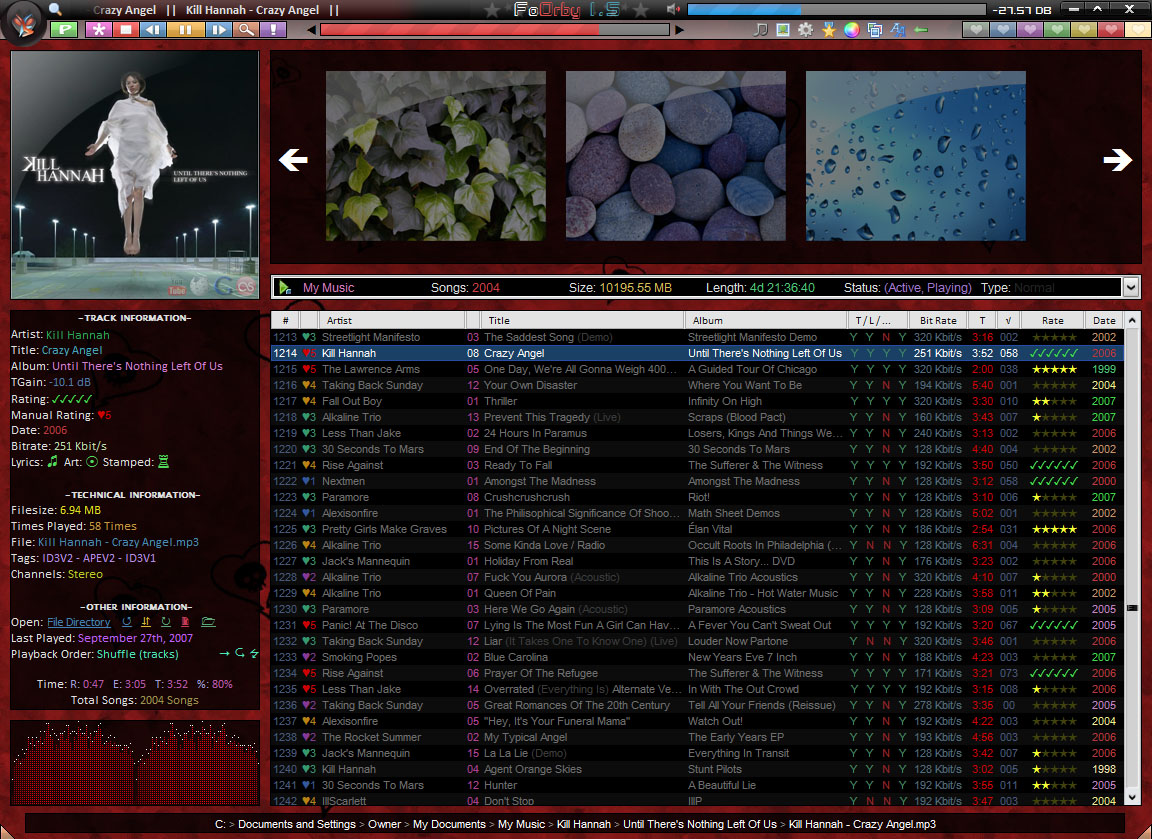Click the green P button

tap(64, 30)
